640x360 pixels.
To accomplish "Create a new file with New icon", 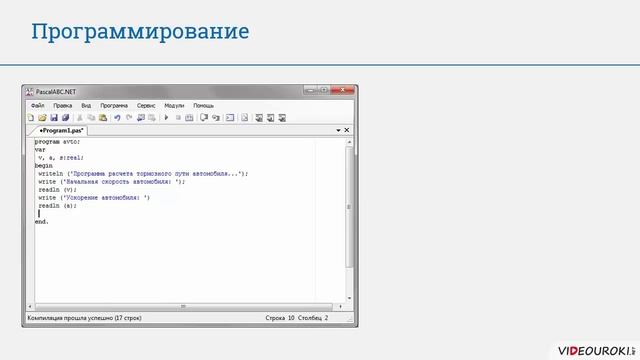I will 31,118.
